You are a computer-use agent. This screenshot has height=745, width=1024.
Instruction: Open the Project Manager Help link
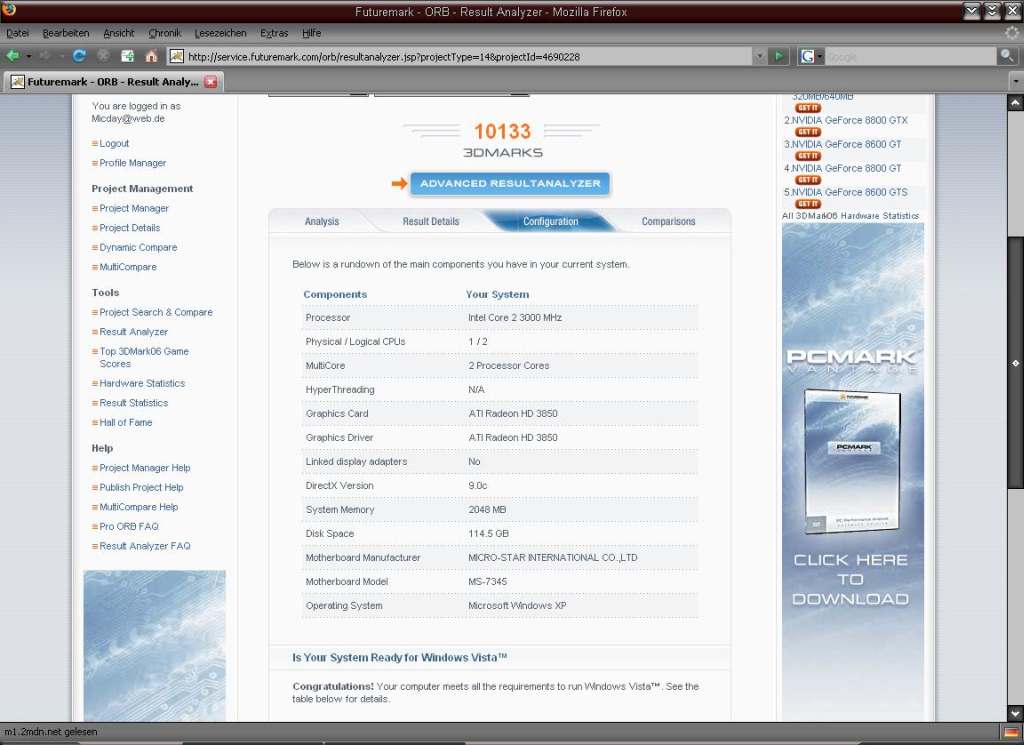coord(145,468)
